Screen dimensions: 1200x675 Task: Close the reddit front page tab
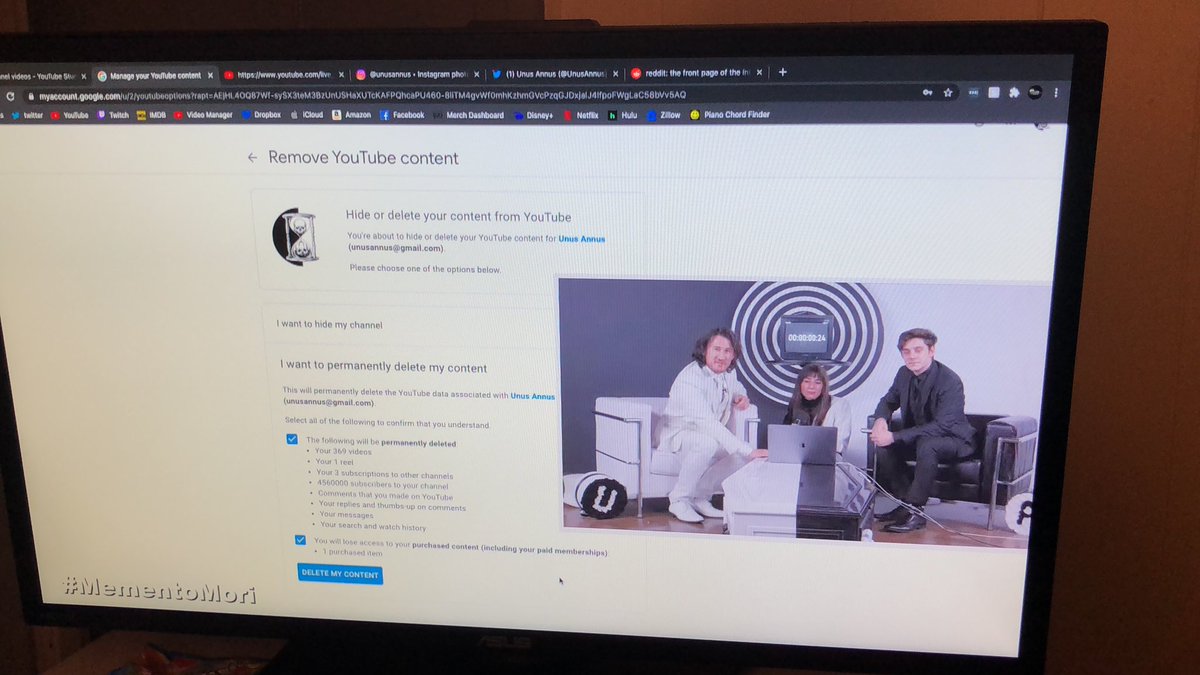coord(761,73)
